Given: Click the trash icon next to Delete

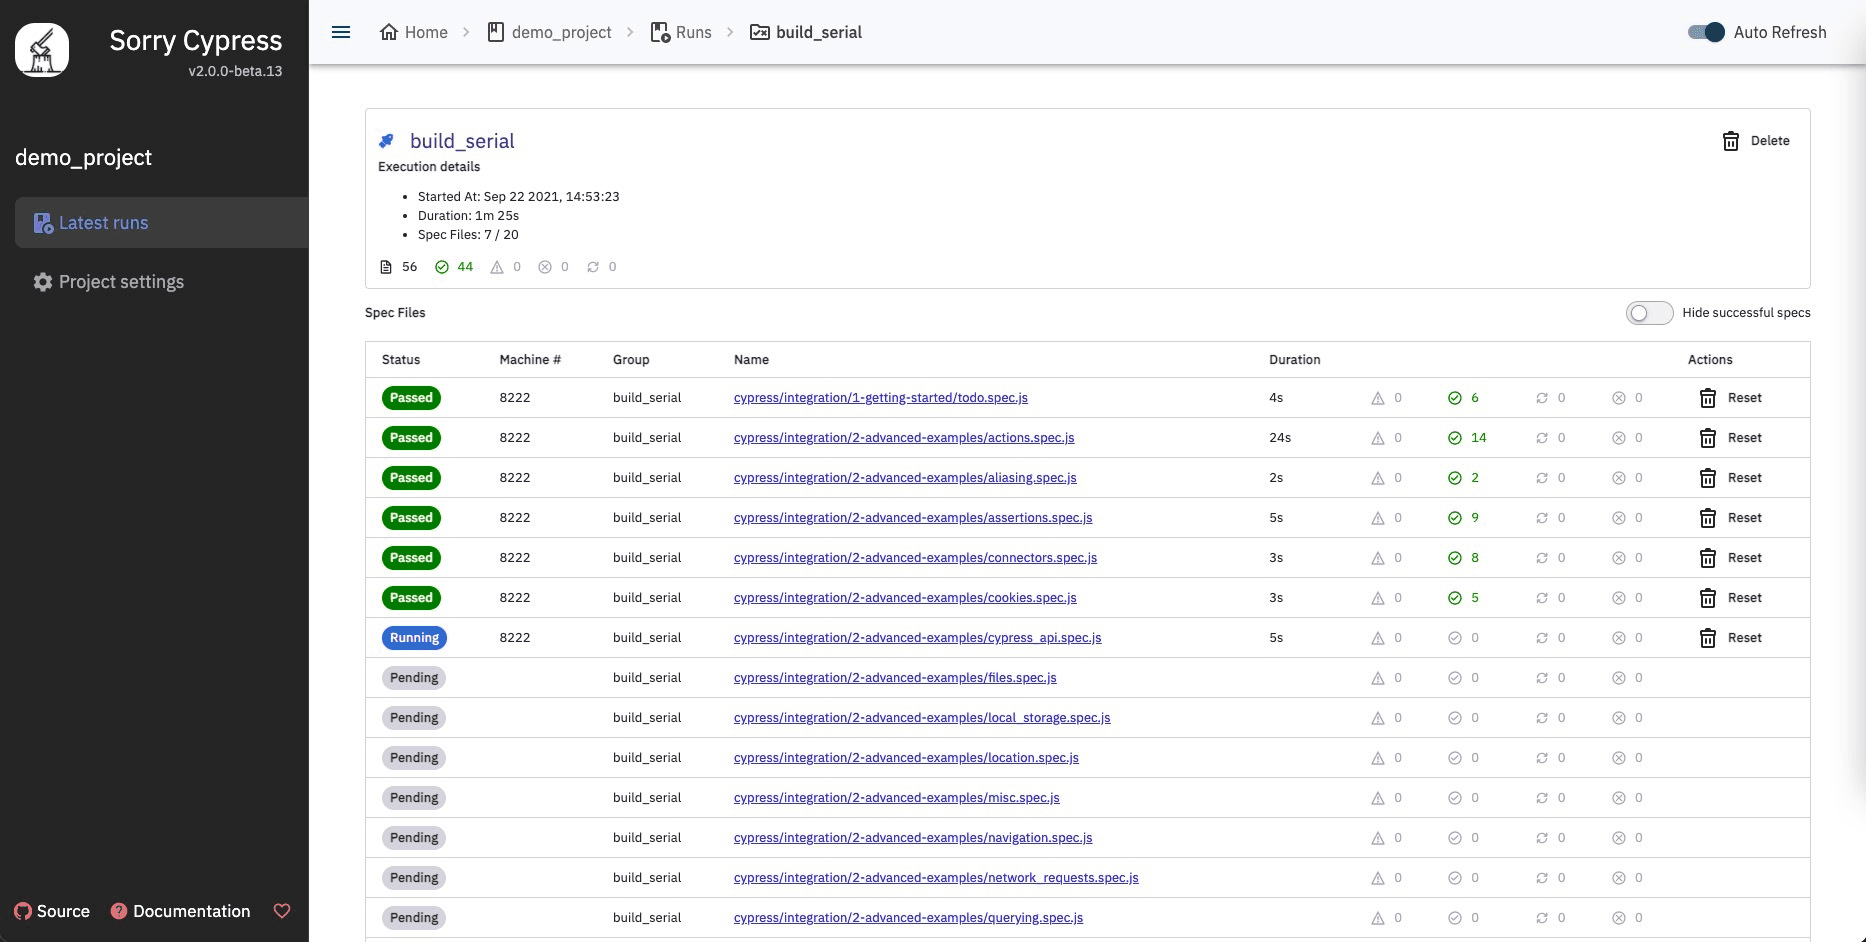Looking at the screenshot, I should (x=1731, y=141).
